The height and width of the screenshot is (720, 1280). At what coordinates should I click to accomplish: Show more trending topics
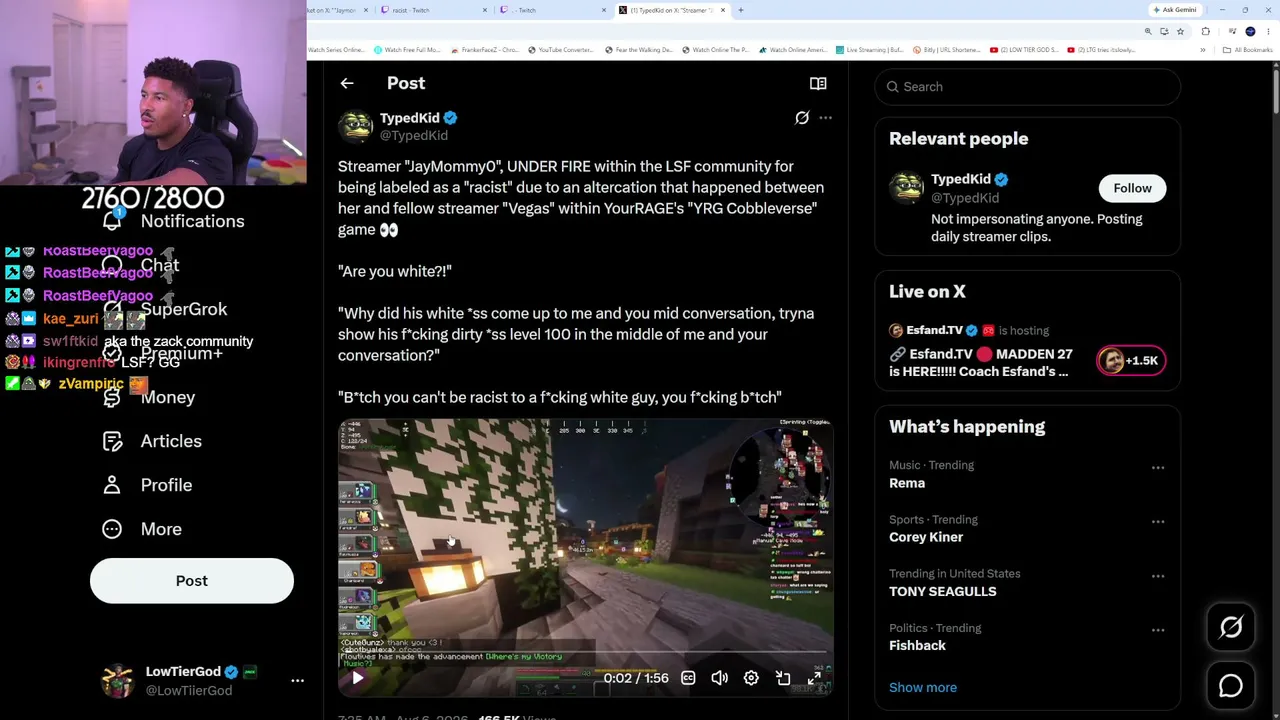tap(923, 687)
